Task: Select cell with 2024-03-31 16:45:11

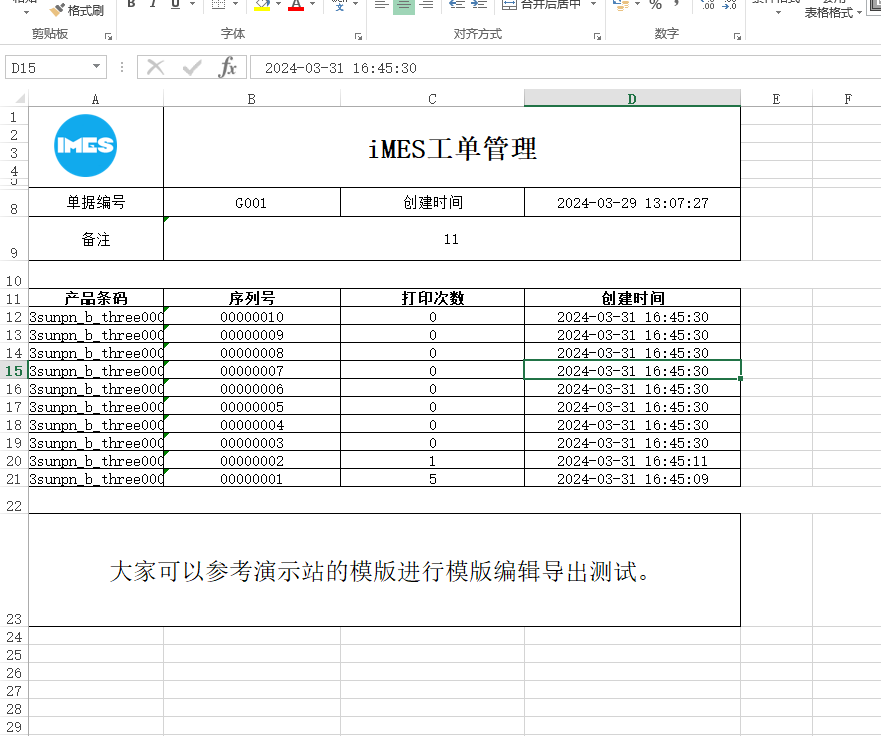Action: coord(632,461)
